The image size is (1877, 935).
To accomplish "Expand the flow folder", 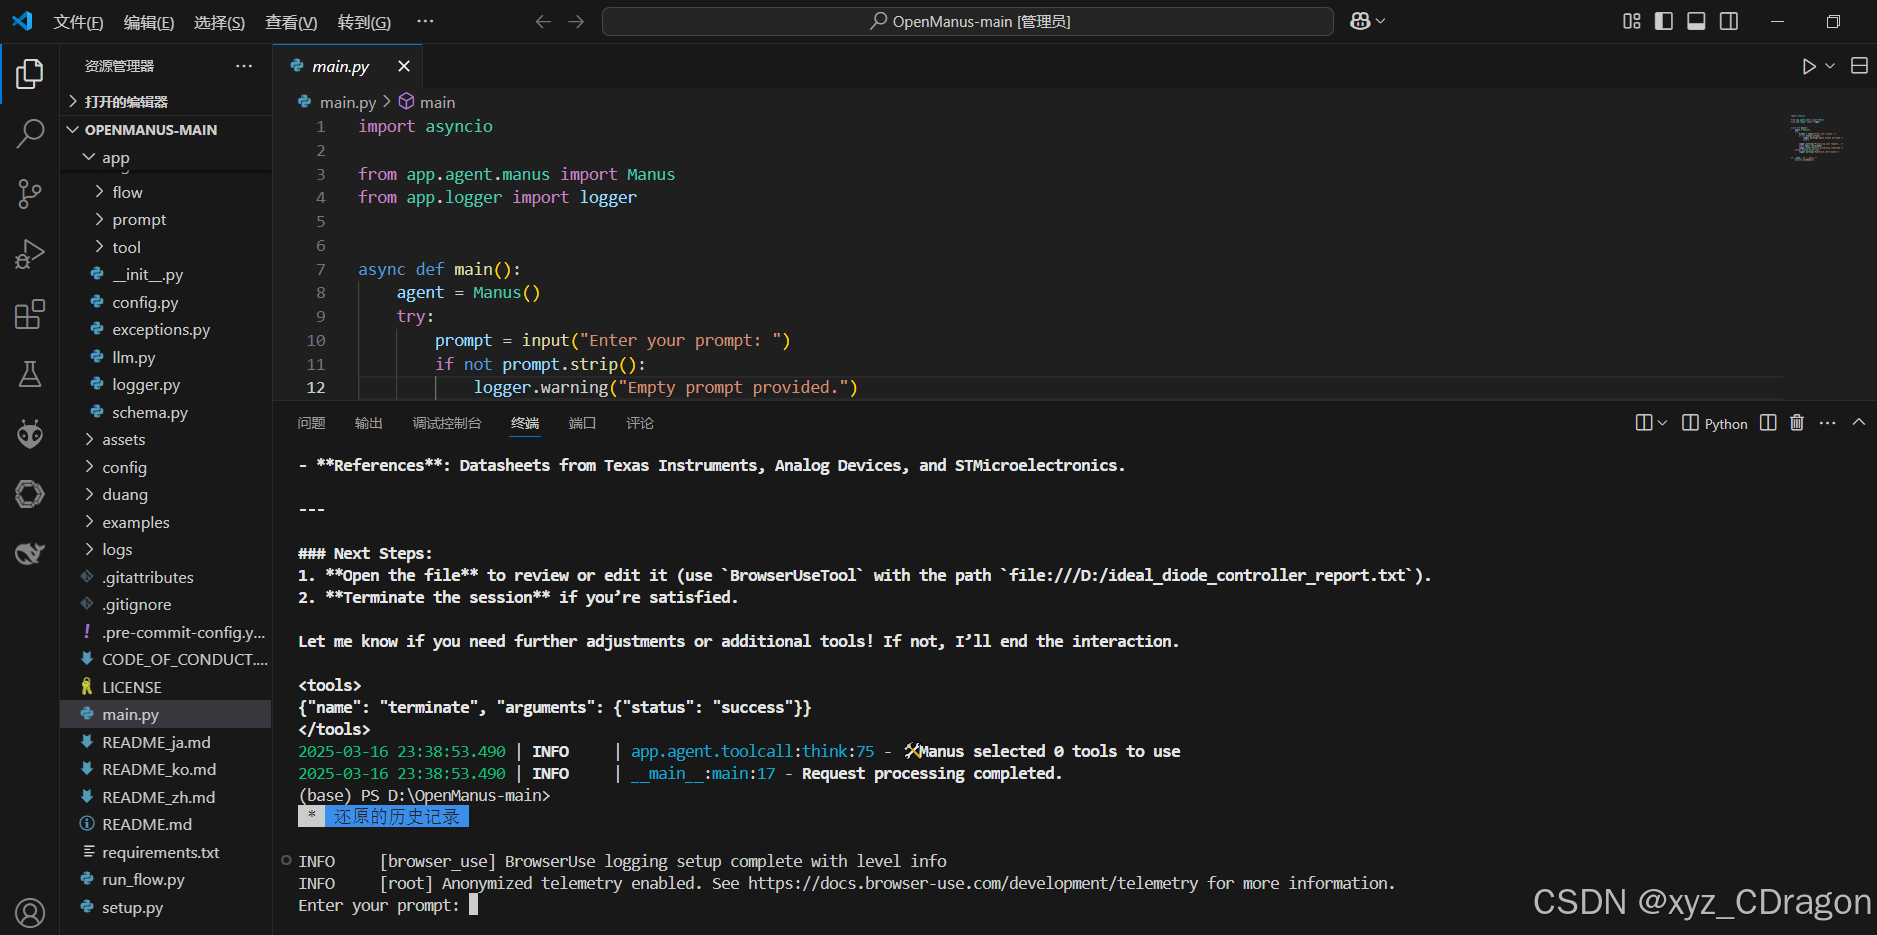I will pyautogui.click(x=127, y=192).
